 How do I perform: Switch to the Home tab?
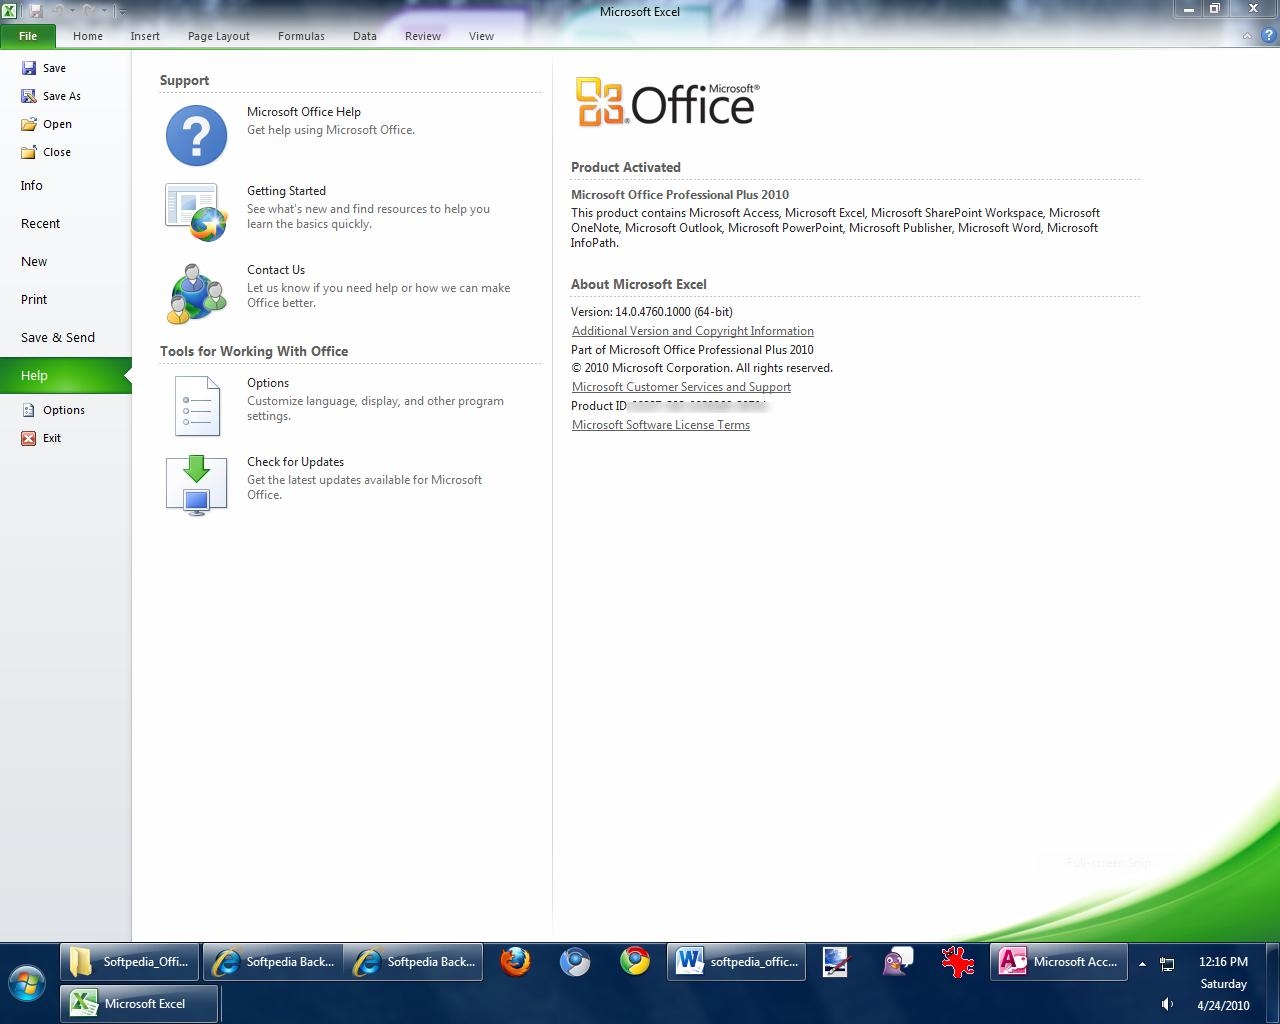coord(88,36)
